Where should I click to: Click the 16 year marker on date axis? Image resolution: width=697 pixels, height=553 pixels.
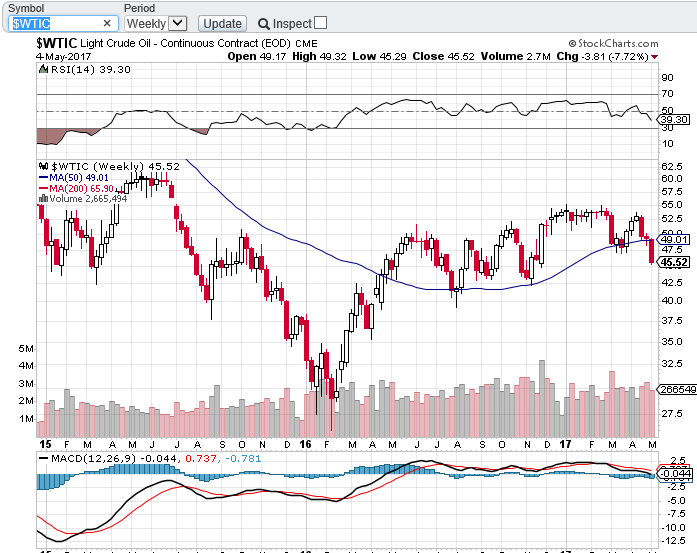click(305, 444)
